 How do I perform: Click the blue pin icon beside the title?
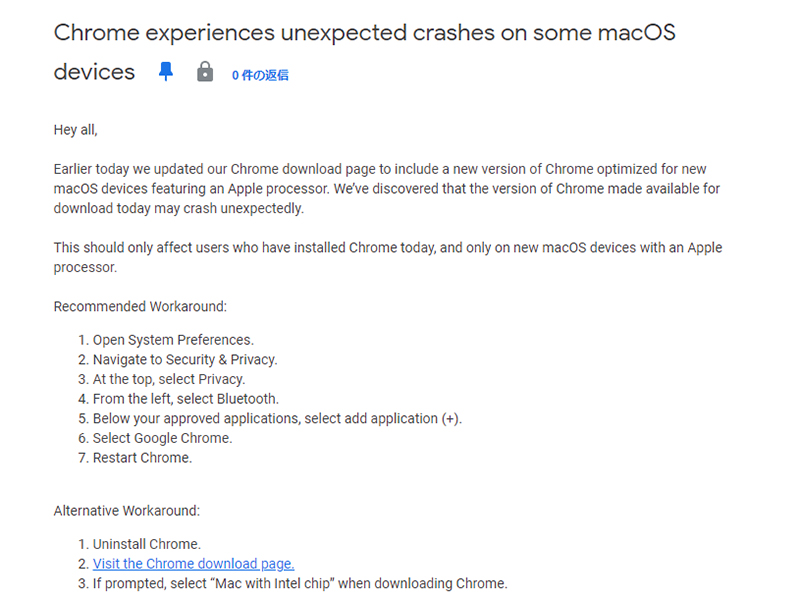coord(166,72)
